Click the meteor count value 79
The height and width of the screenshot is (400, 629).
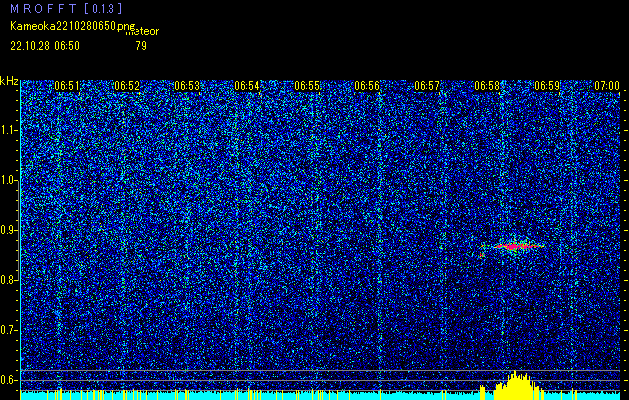141,46
